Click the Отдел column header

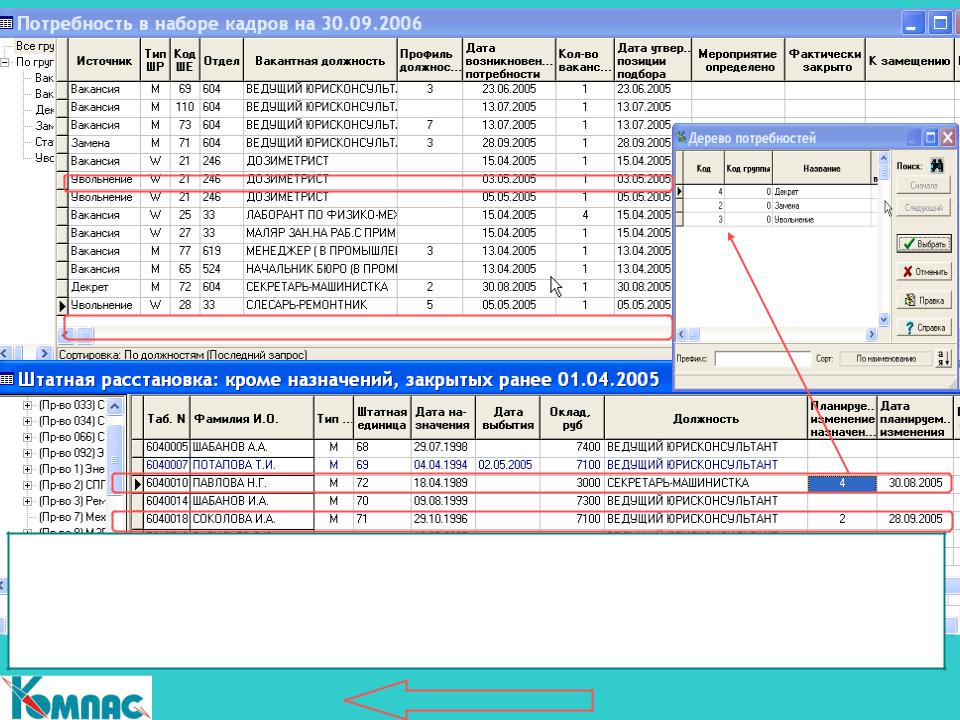[222, 61]
